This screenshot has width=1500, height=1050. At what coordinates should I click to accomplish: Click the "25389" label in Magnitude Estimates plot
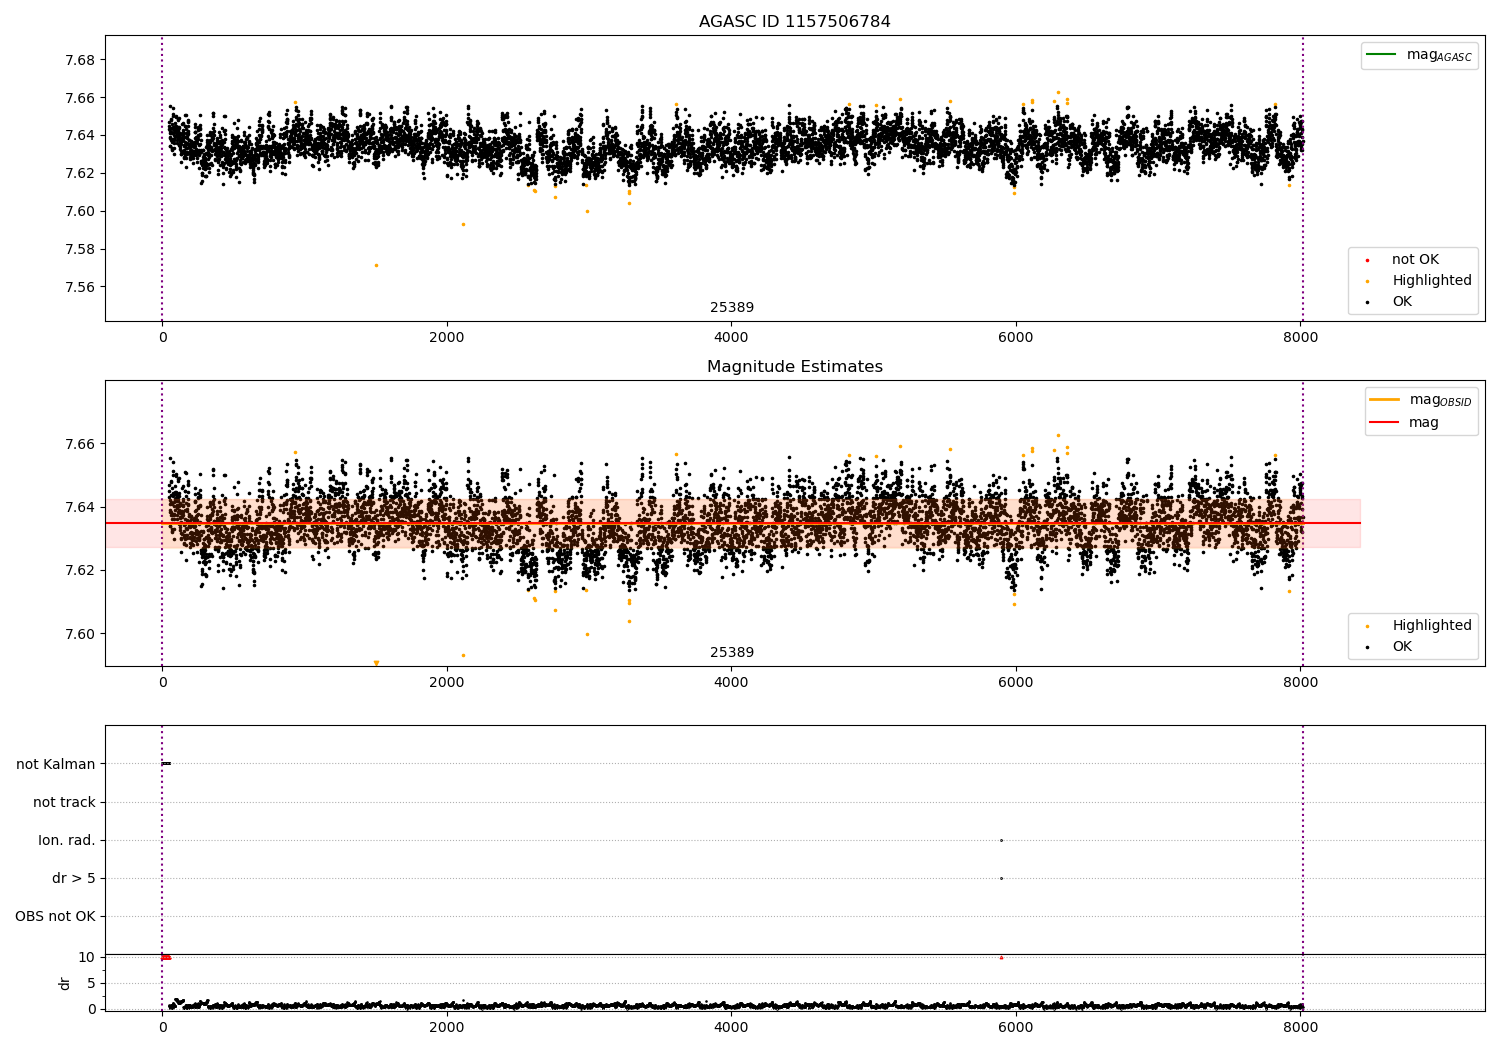[x=732, y=653]
